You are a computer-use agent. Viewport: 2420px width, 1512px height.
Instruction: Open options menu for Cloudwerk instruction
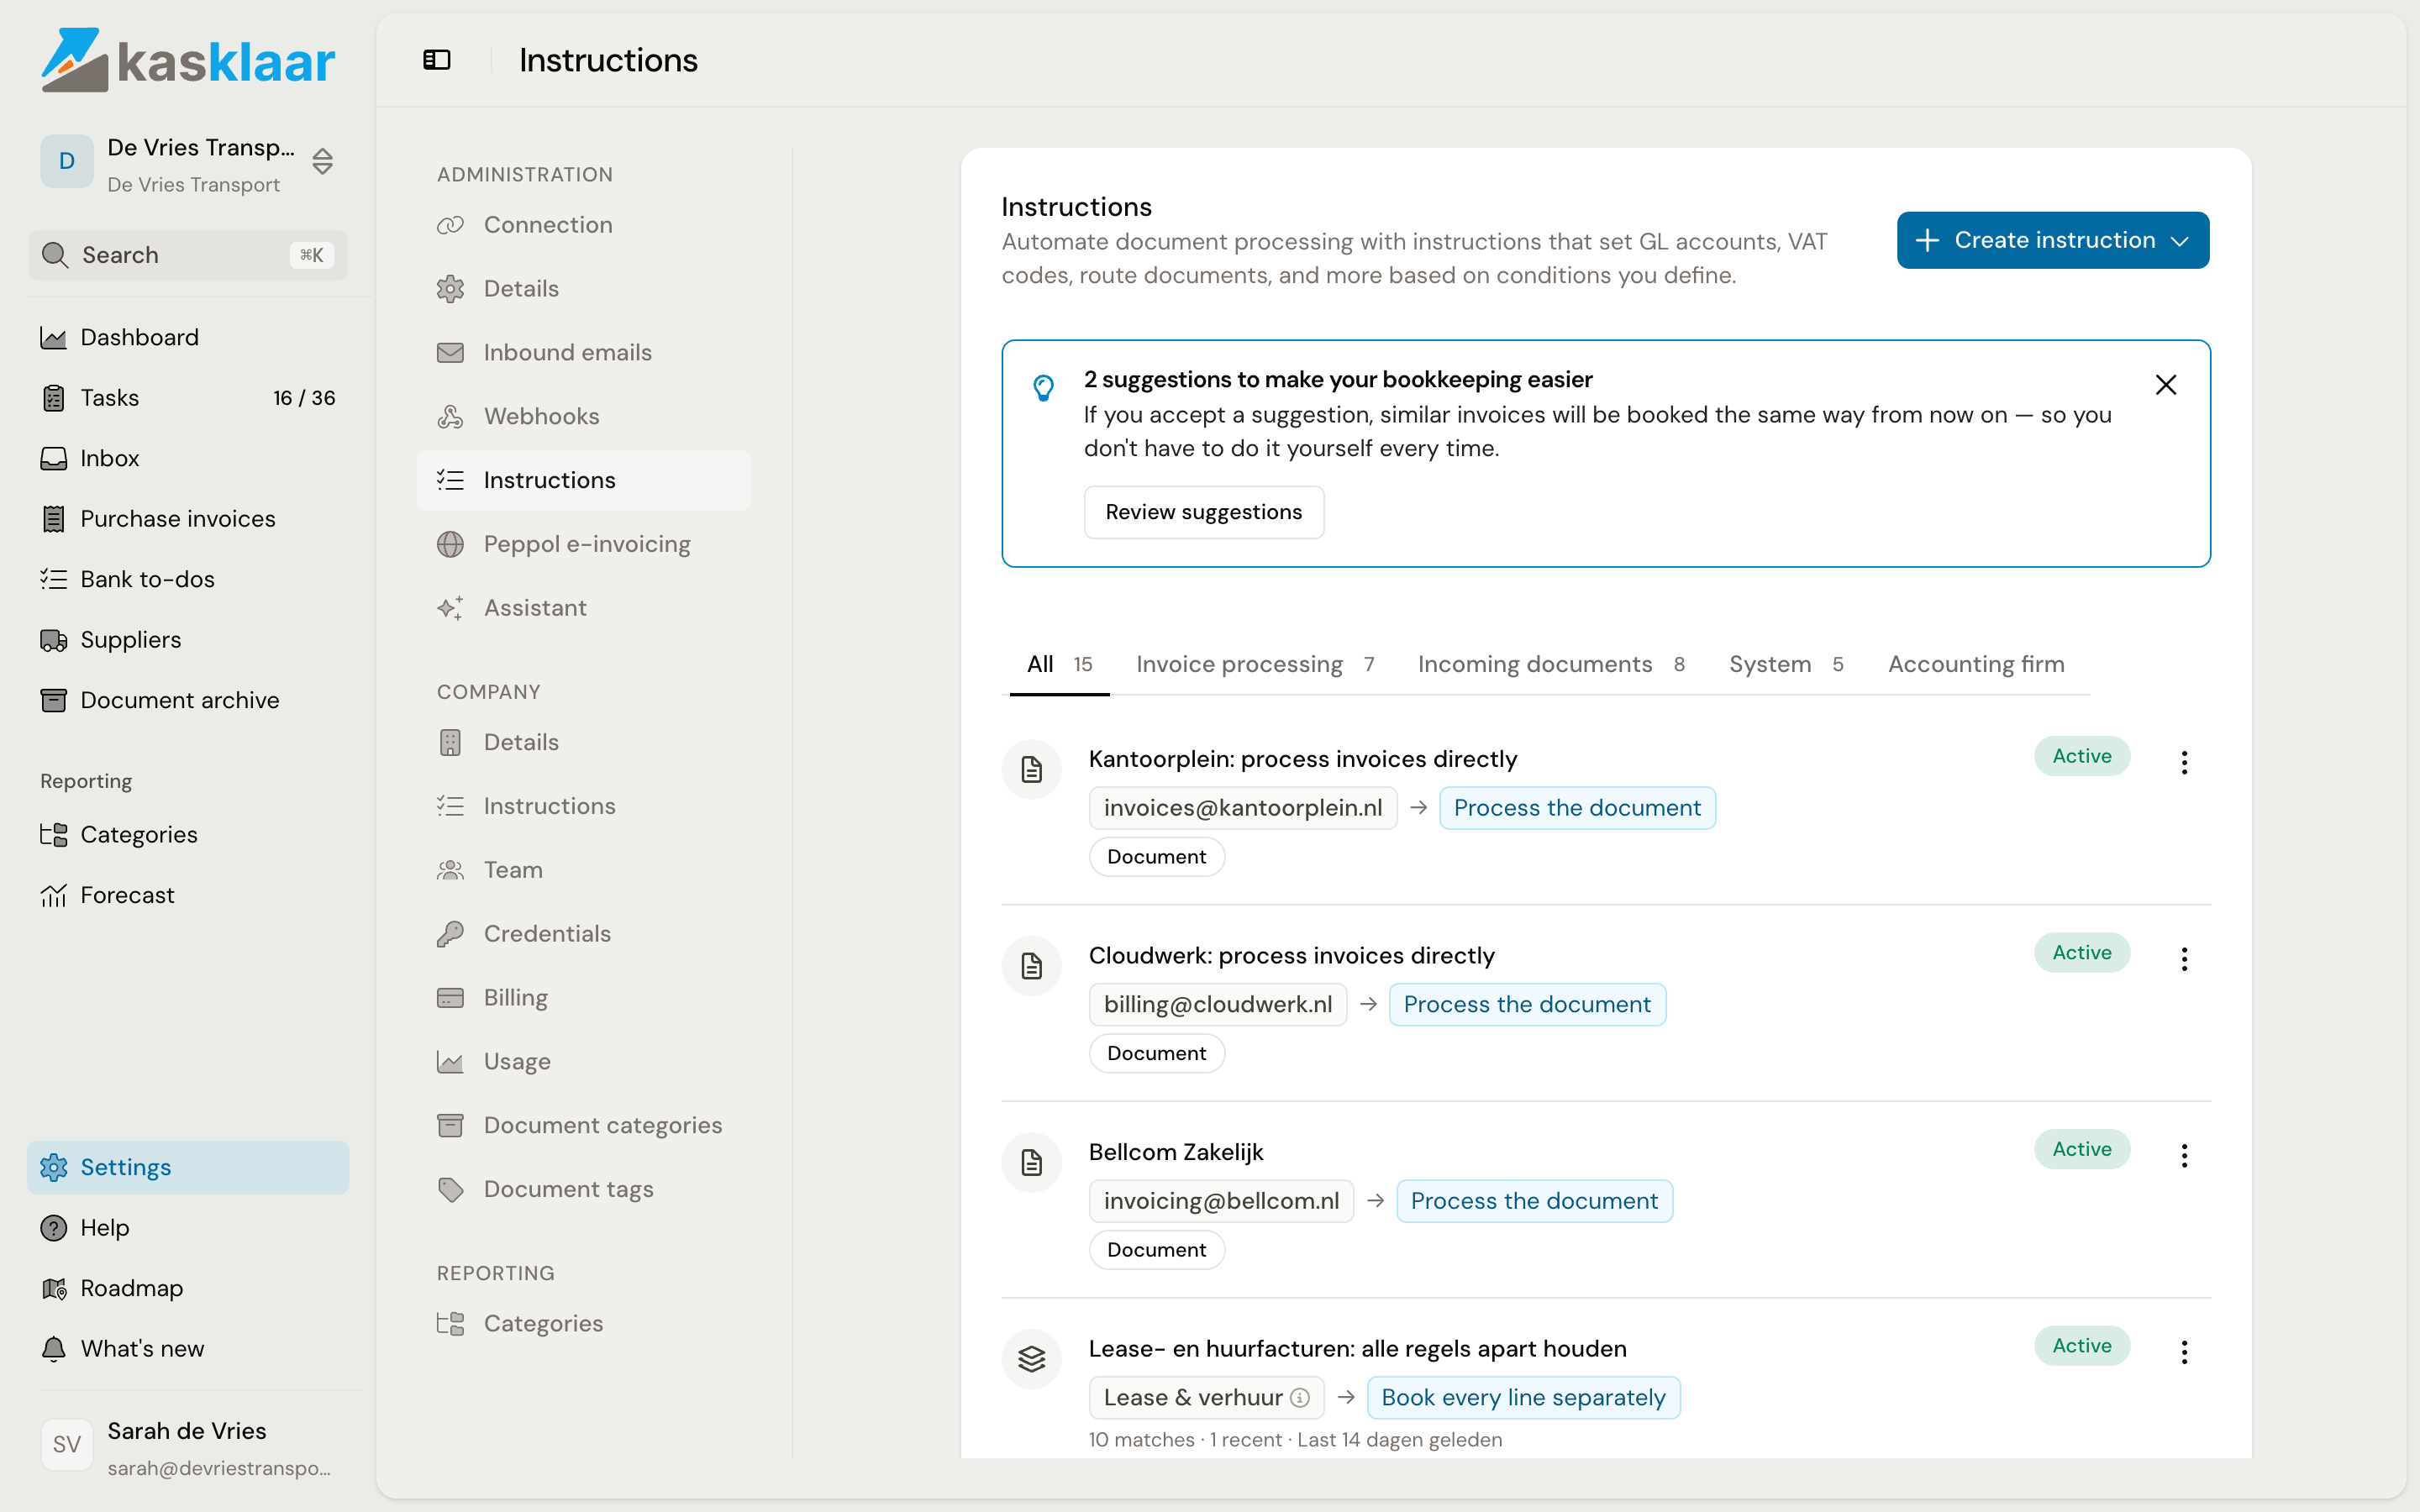2184,959
